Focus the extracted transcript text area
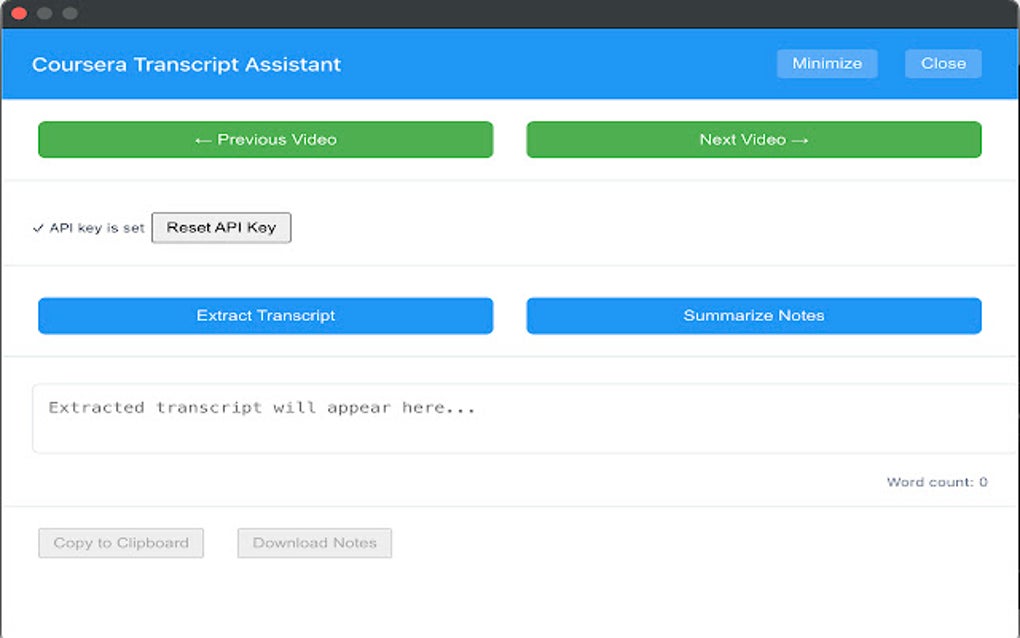Viewport: 1020px width, 638px height. 526,418
